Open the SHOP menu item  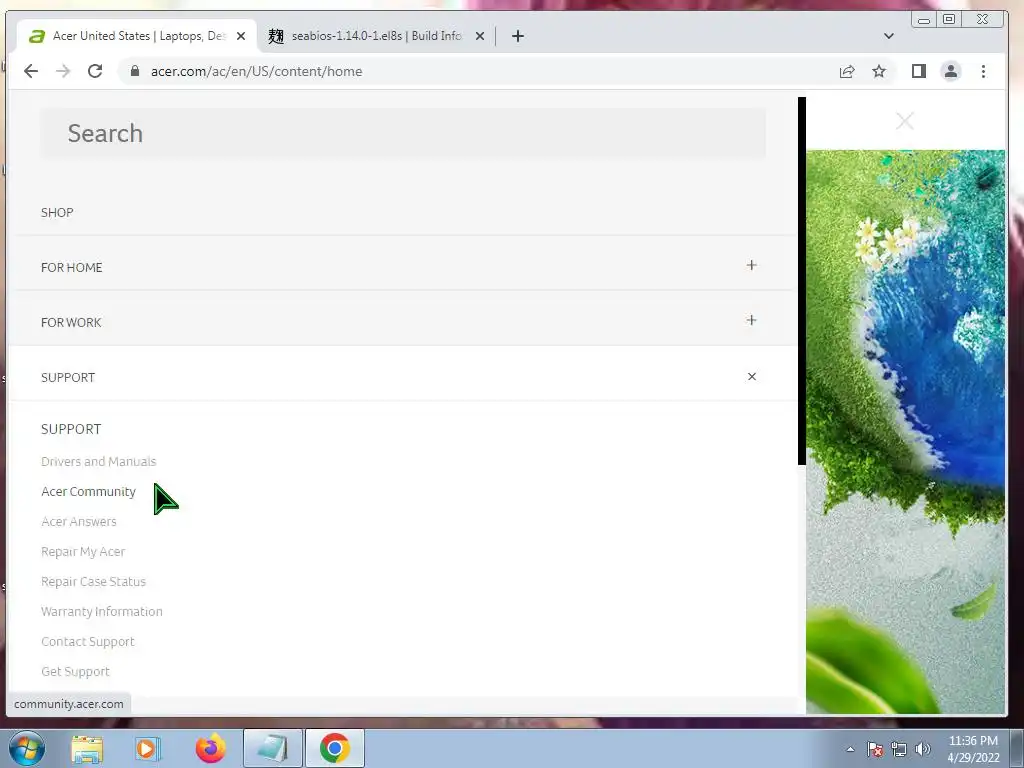tap(57, 212)
